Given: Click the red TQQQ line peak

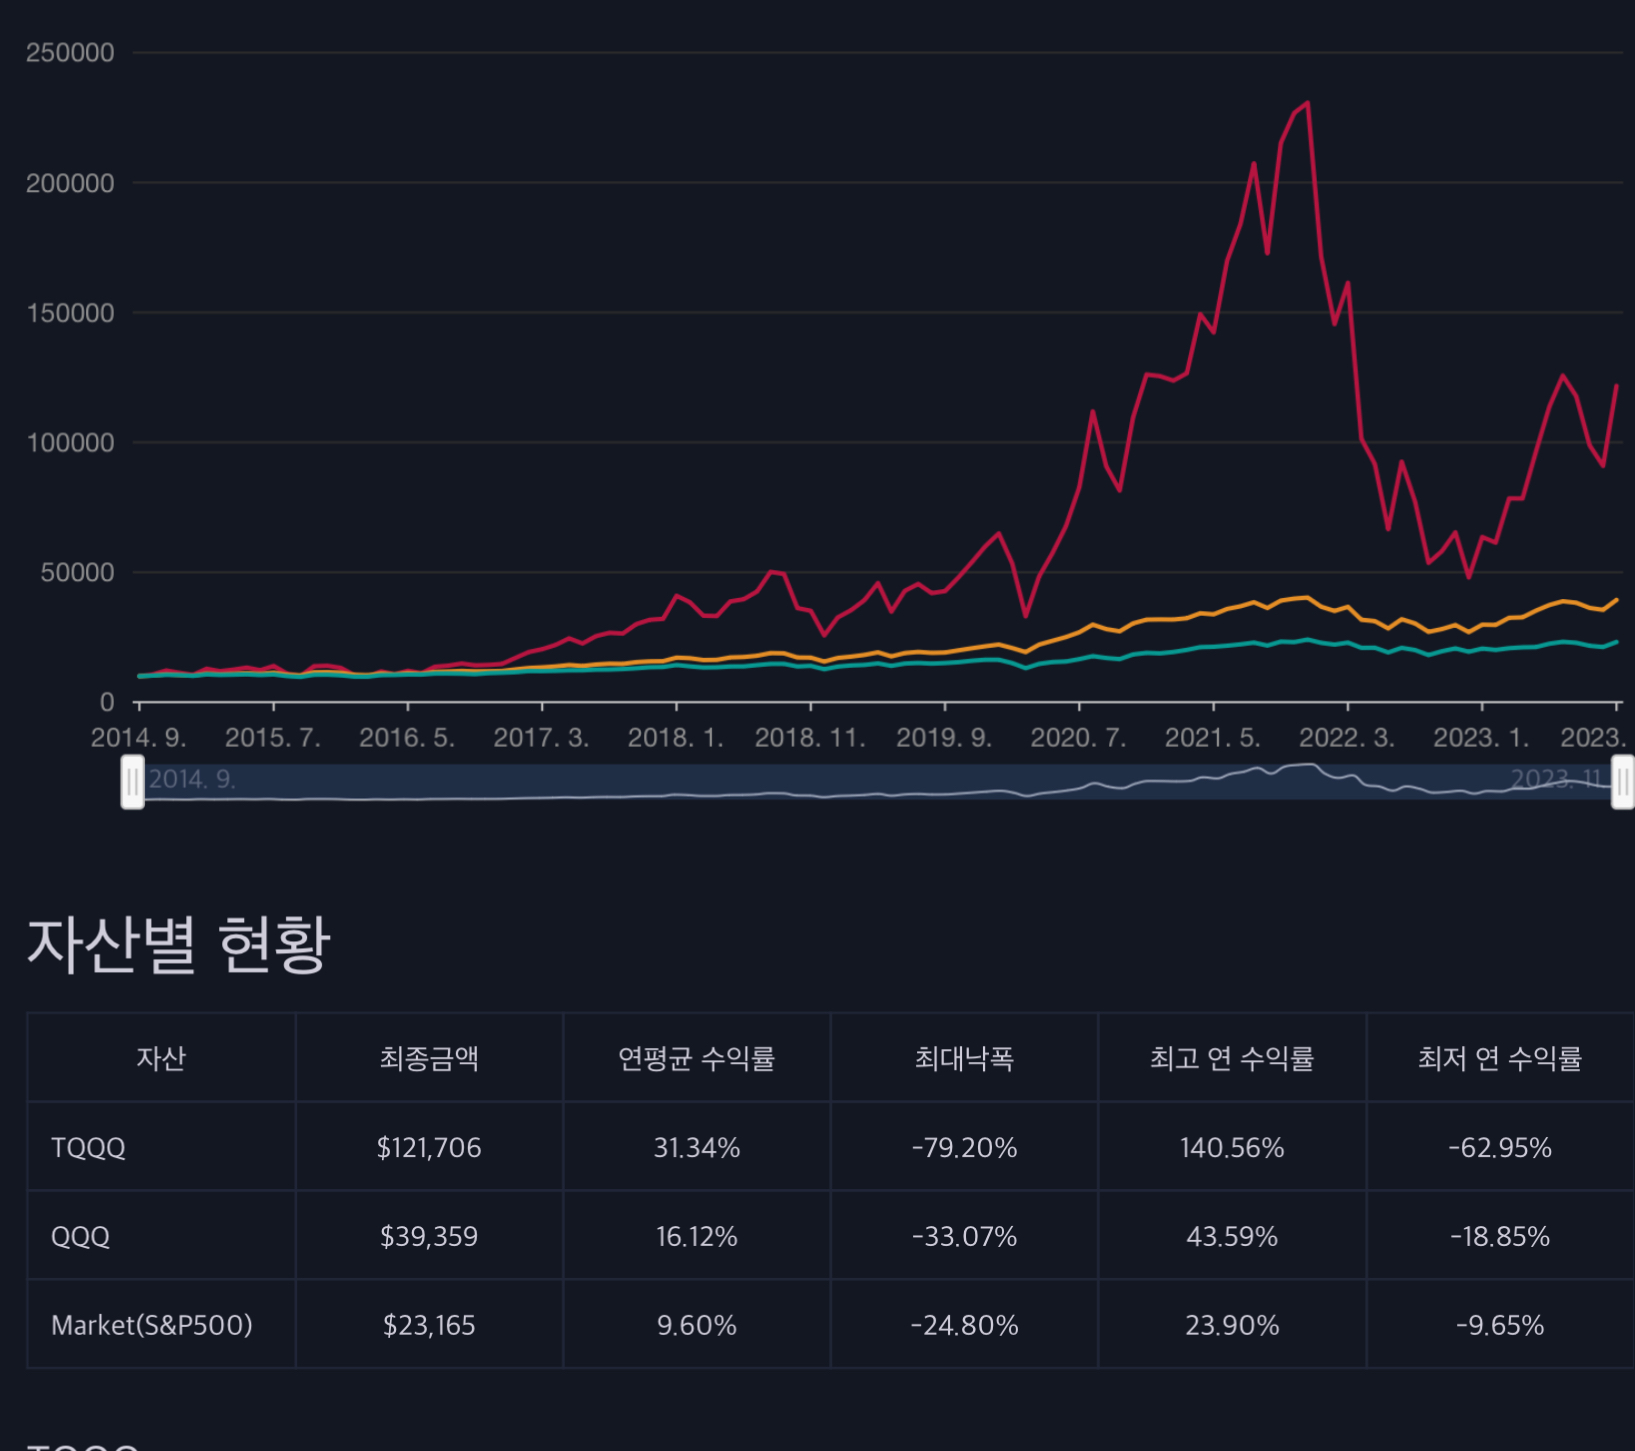Looking at the screenshot, I should click(x=1308, y=103).
